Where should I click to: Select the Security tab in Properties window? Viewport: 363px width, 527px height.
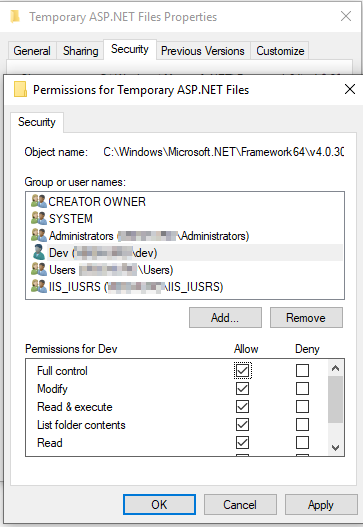pos(130,49)
